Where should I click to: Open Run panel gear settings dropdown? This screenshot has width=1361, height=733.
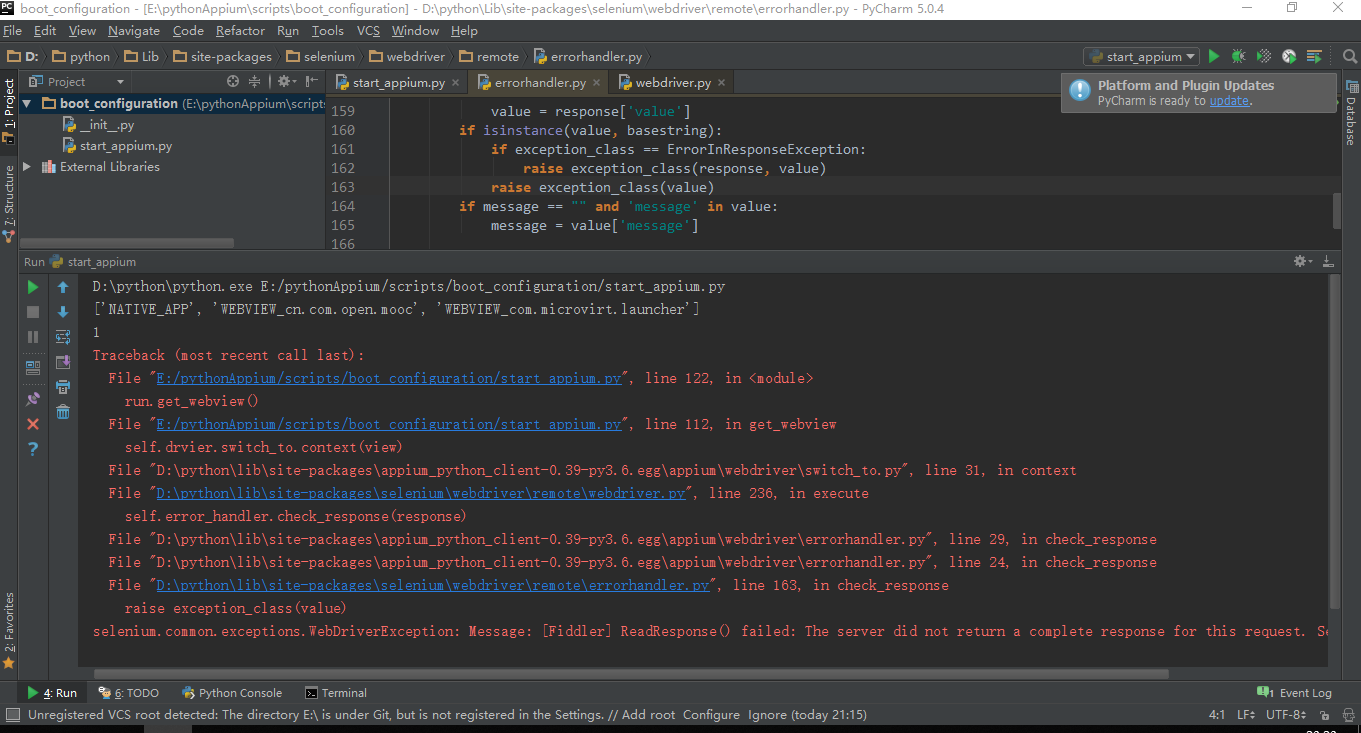[1302, 261]
